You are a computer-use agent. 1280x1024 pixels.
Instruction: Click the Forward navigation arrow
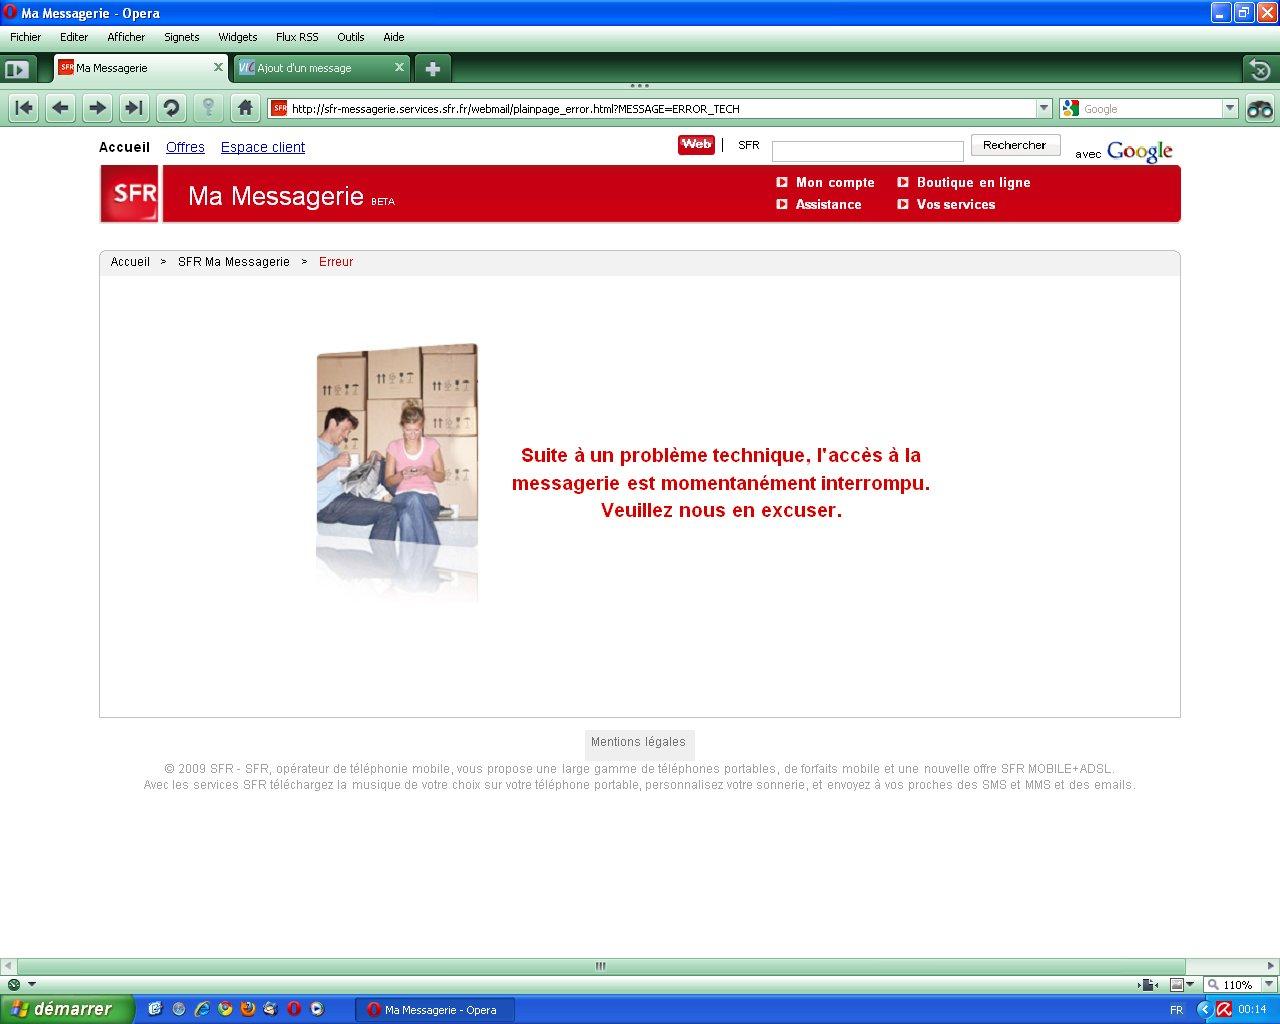coord(97,108)
